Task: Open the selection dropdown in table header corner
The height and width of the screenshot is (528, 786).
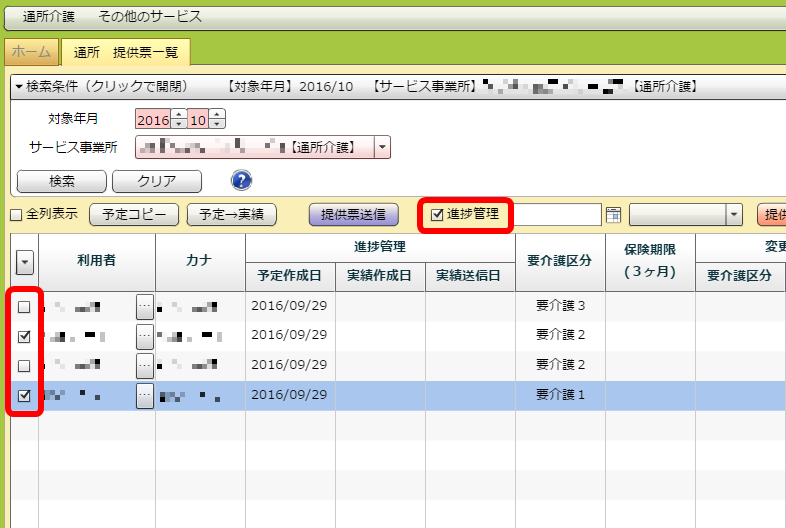Action: tap(24, 262)
